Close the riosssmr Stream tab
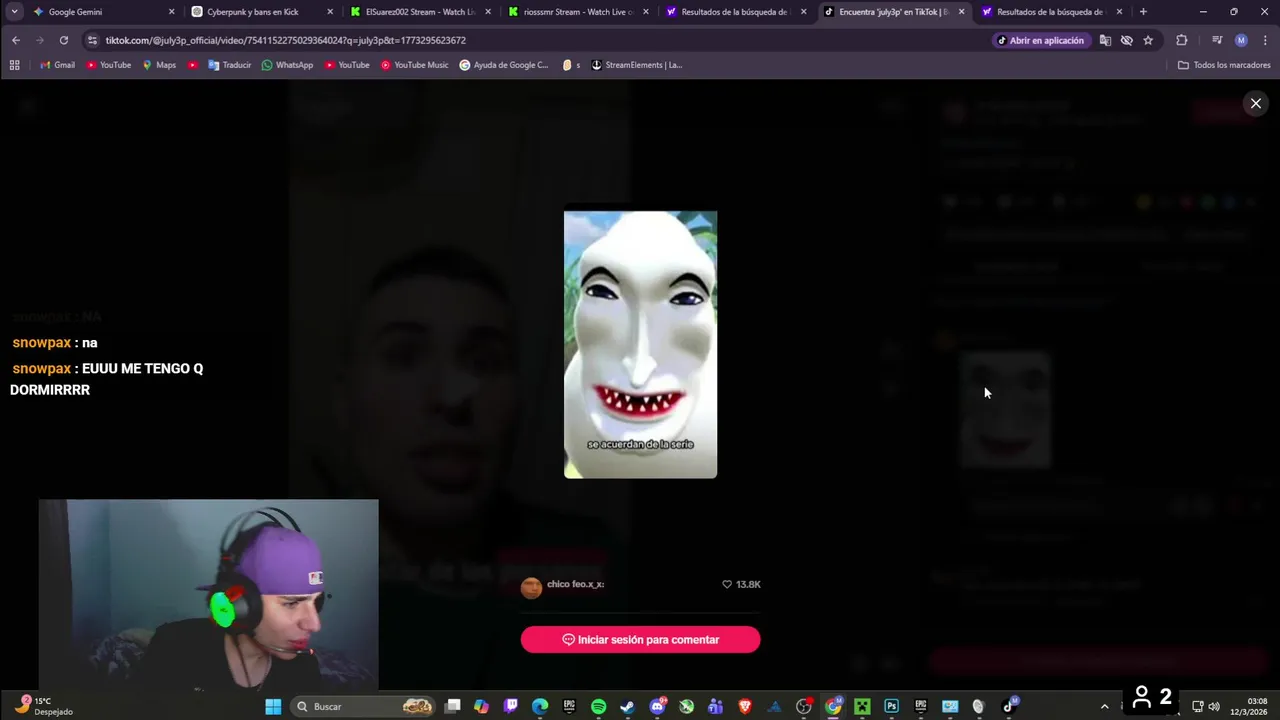Viewport: 1280px width, 720px height. pyautogui.click(x=645, y=12)
